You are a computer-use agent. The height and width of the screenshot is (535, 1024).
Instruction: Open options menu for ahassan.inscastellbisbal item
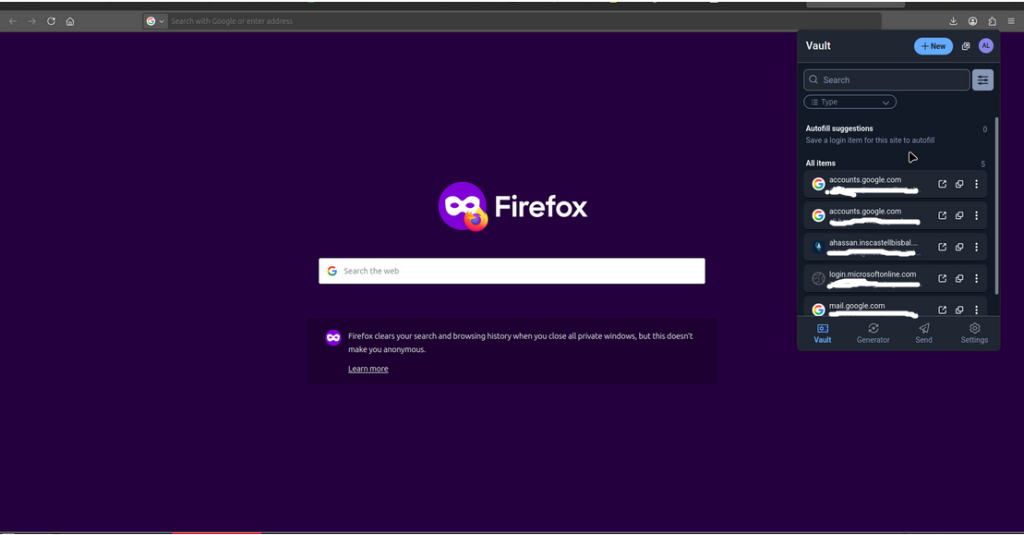tap(977, 247)
